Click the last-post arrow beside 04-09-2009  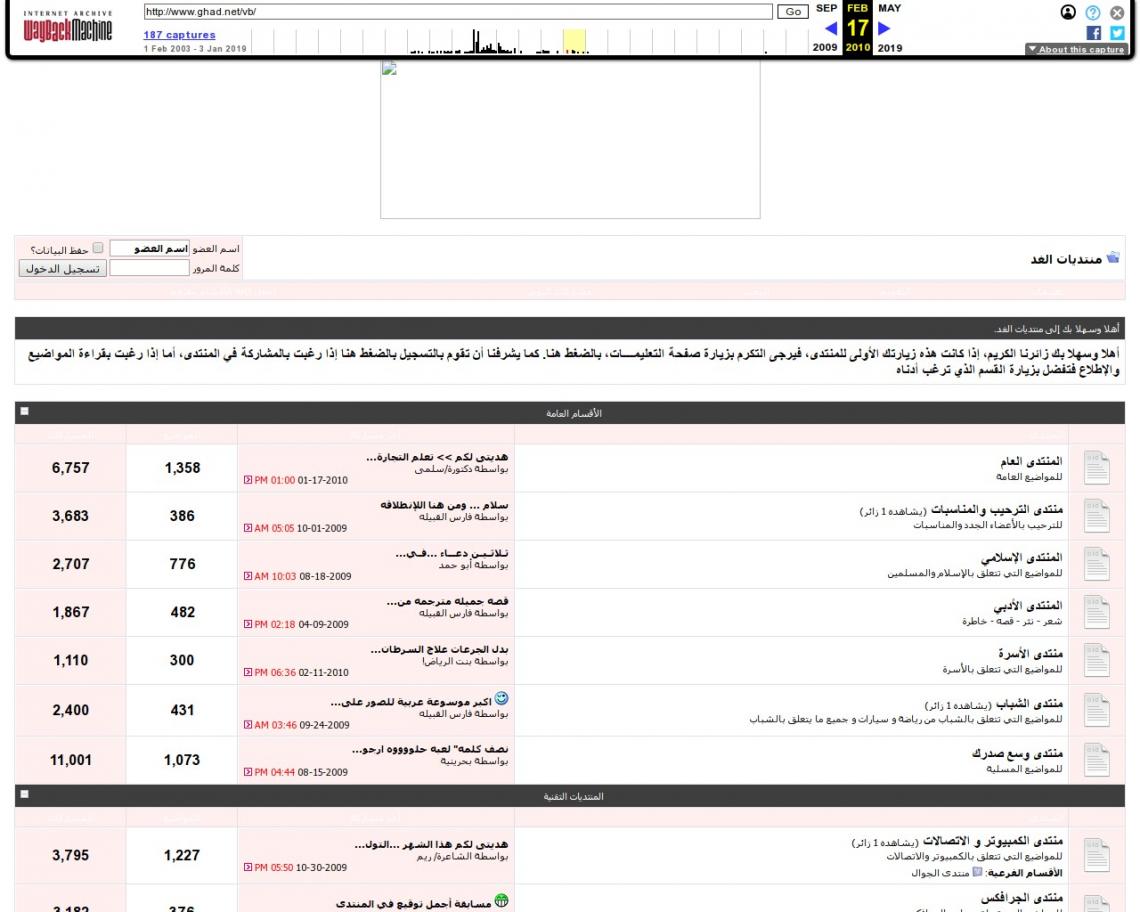tap(248, 624)
